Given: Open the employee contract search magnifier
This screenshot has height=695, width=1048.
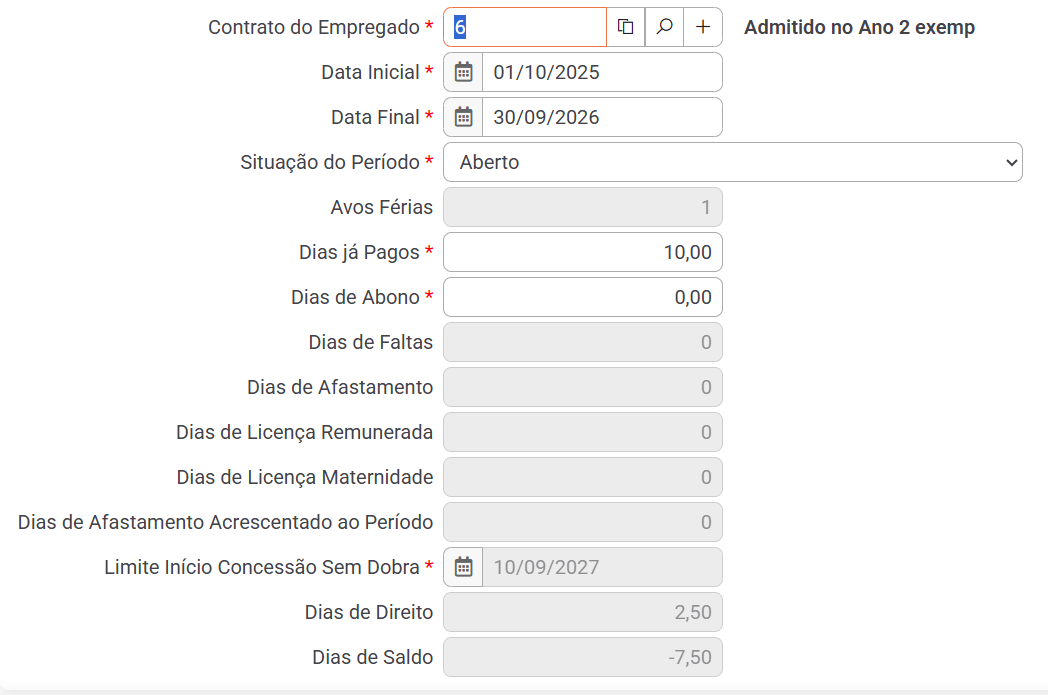Looking at the screenshot, I should click(x=664, y=27).
